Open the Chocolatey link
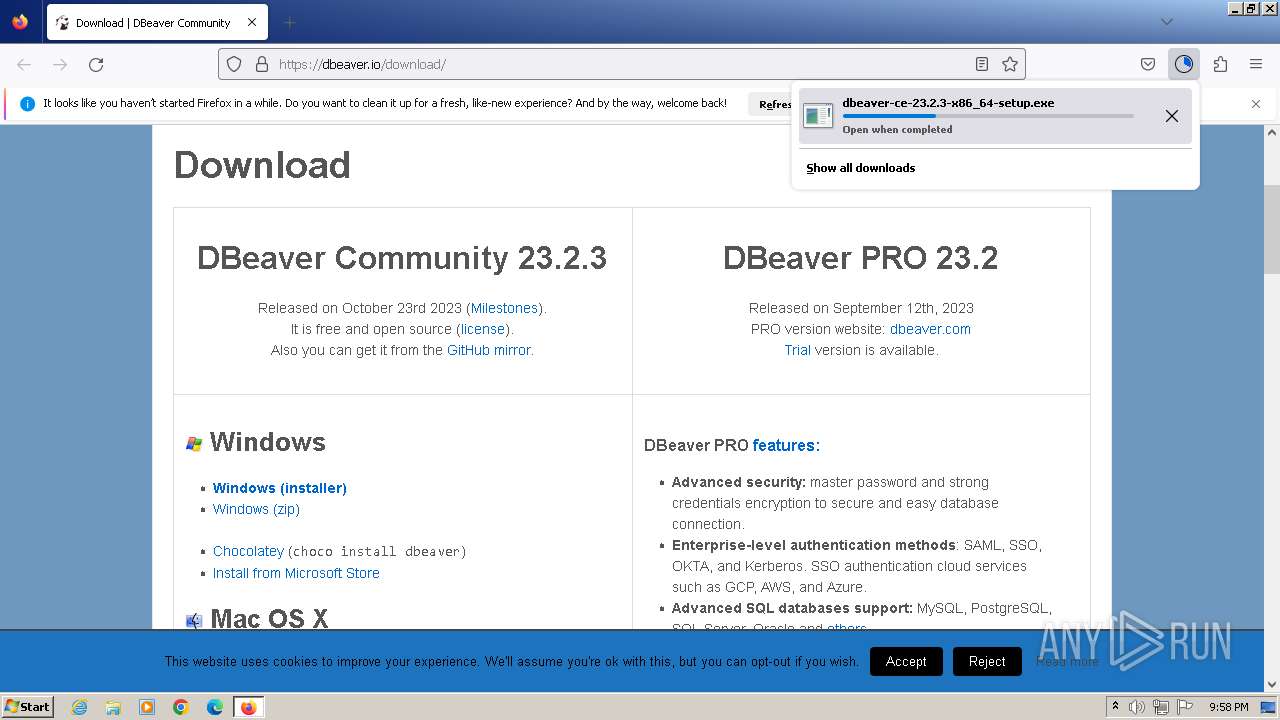 point(248,551)
